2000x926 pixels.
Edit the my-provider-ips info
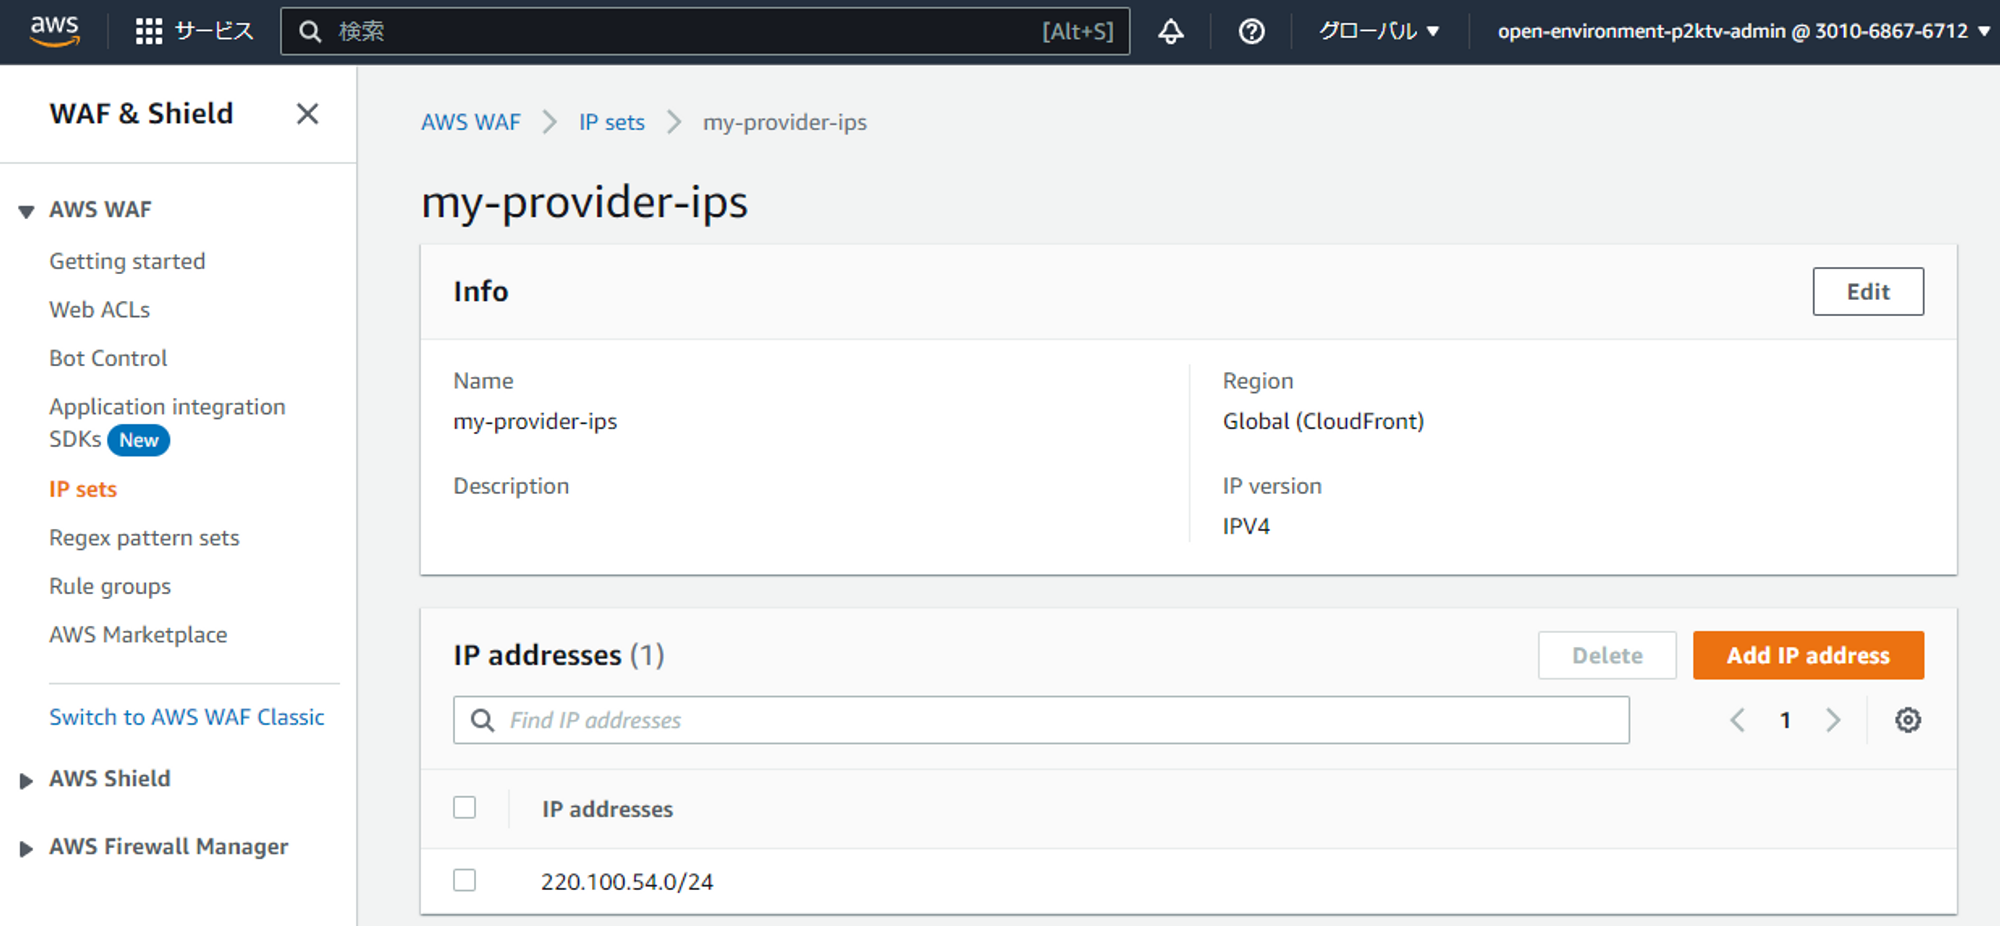tap(1867, 291)
